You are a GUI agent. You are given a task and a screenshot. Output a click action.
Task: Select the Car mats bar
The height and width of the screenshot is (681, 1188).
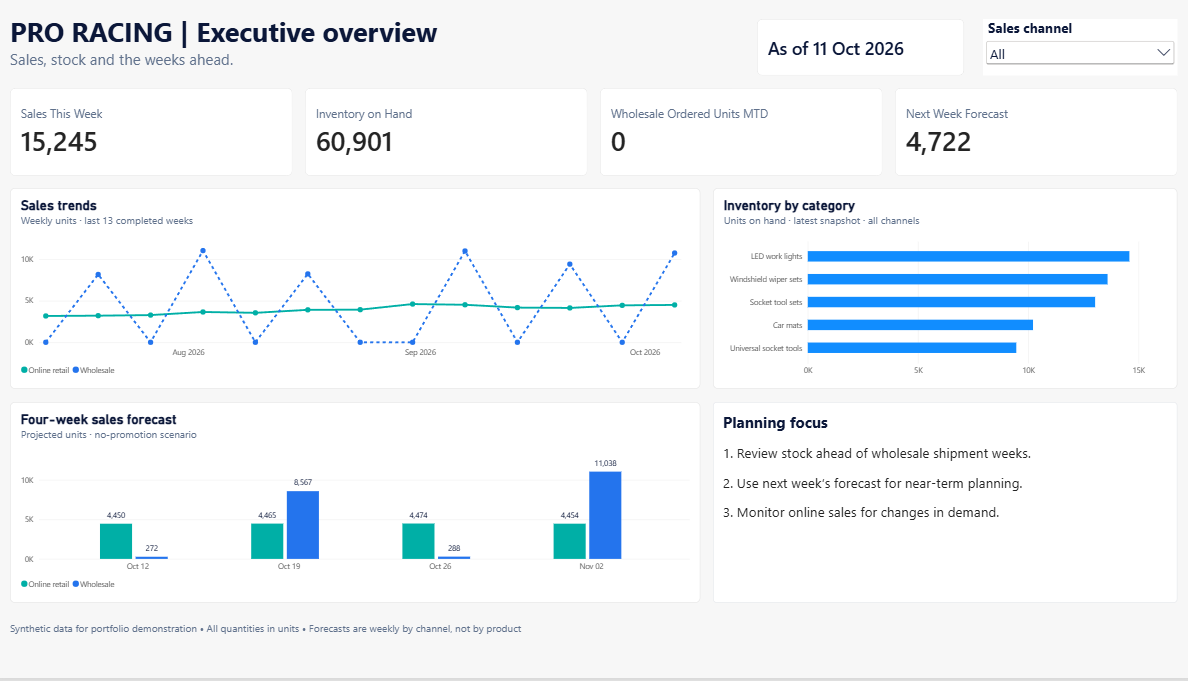click(921, 325)
